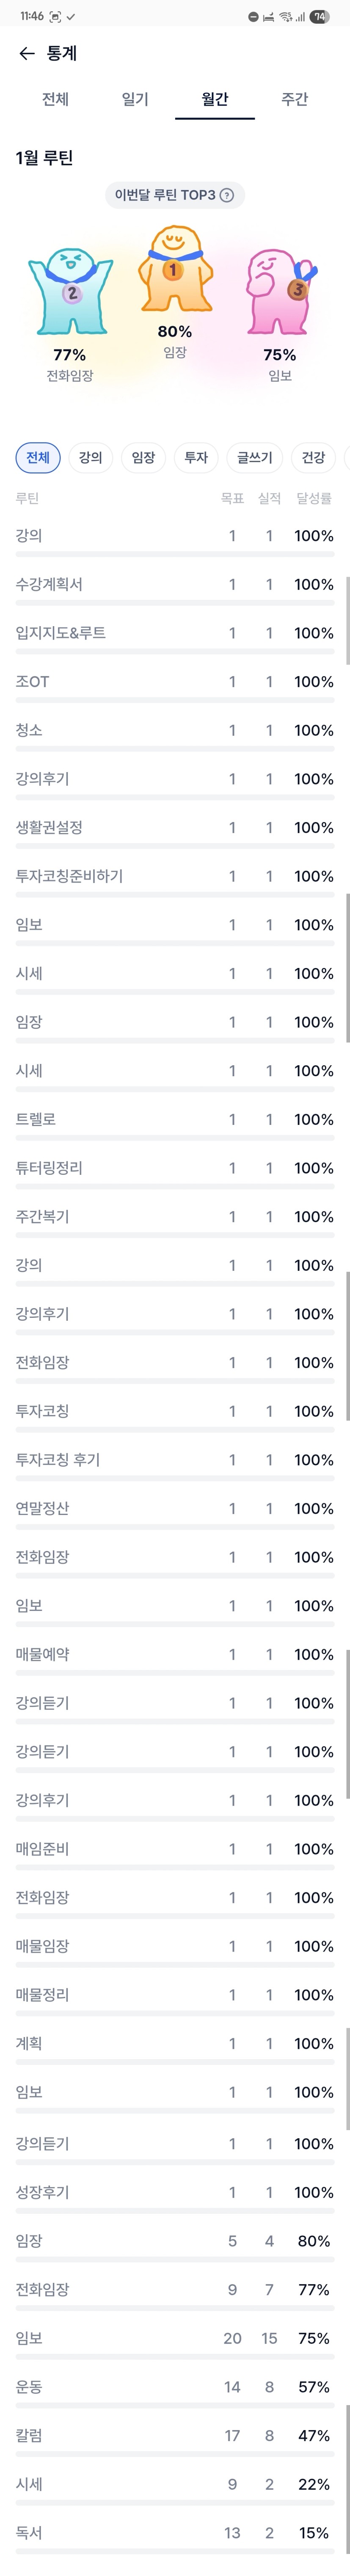Tap the third-place bronze medal mascot
350x2576 pixels.
point(280,292)
